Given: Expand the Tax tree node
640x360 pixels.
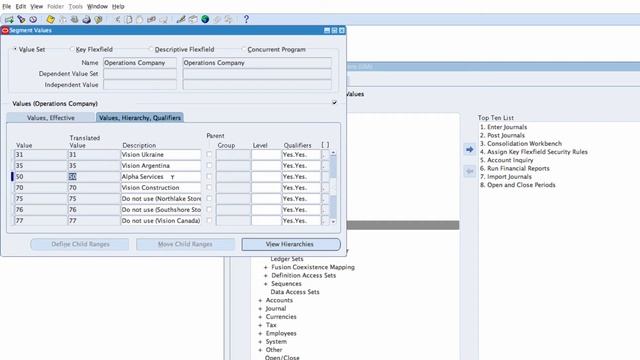Looking at the screenshot, I should click(x=260, y=325).
